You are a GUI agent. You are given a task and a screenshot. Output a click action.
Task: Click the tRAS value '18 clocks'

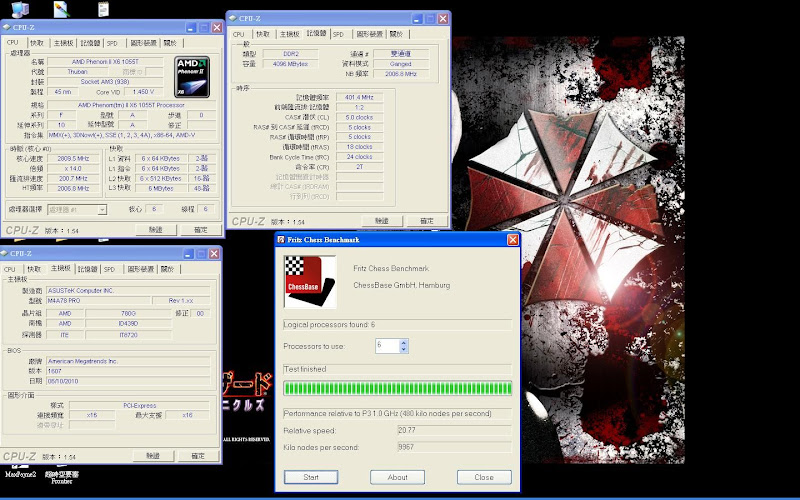[360, 147]
